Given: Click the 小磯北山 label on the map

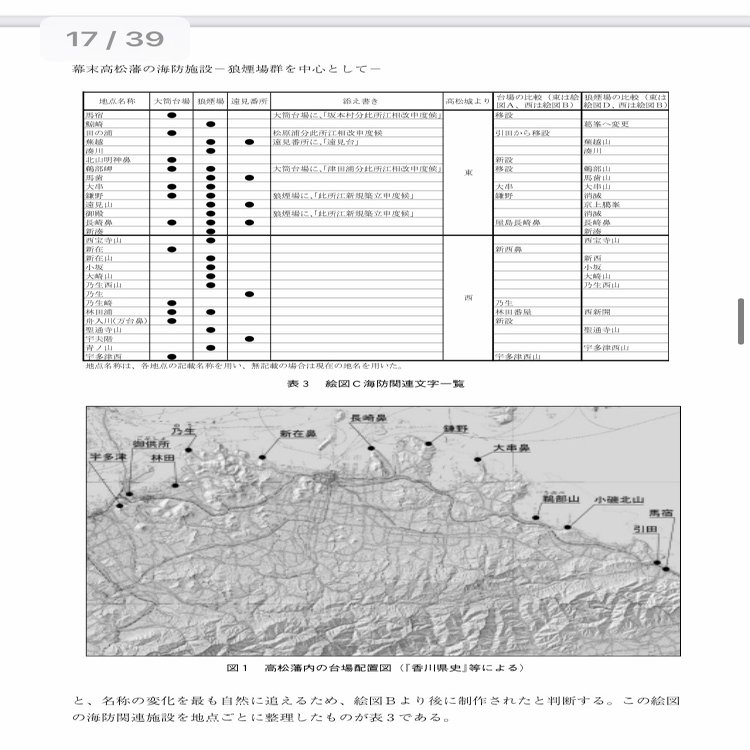Looking at the screenshot, I should point(619,500).
